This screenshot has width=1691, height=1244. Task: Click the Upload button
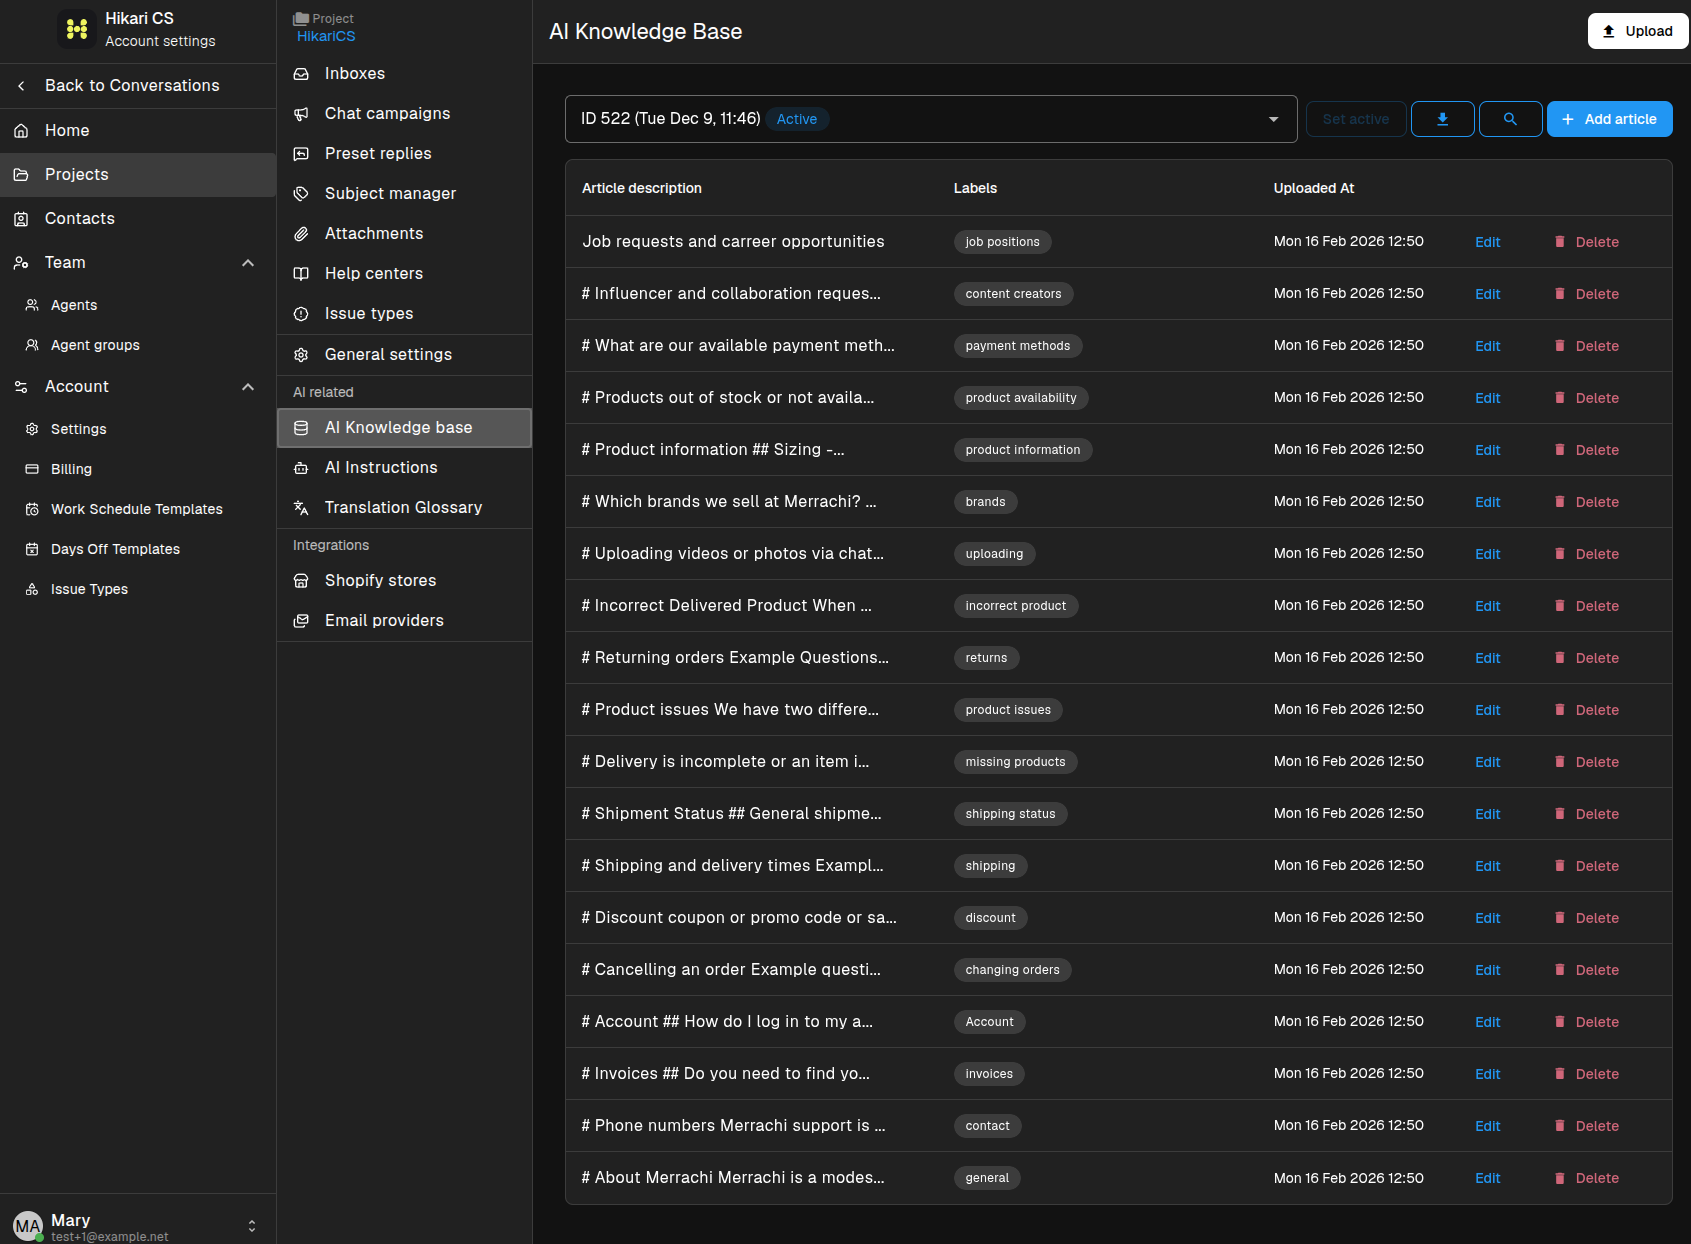click(1638, 31)
